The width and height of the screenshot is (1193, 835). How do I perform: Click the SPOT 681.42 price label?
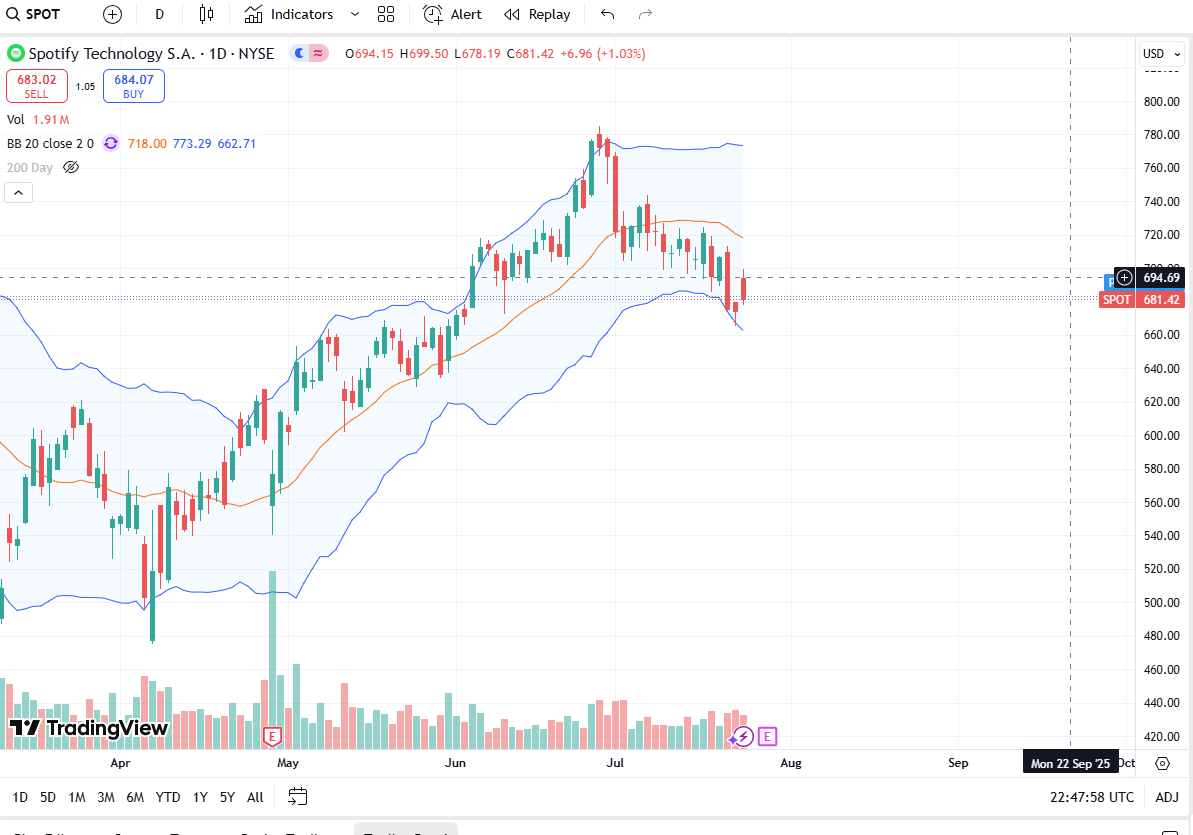pyautogui.click(x=1141, y=300)
